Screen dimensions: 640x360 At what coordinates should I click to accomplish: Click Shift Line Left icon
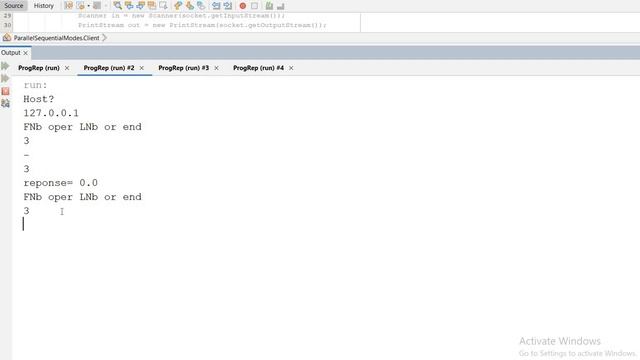tap(216, 6)
